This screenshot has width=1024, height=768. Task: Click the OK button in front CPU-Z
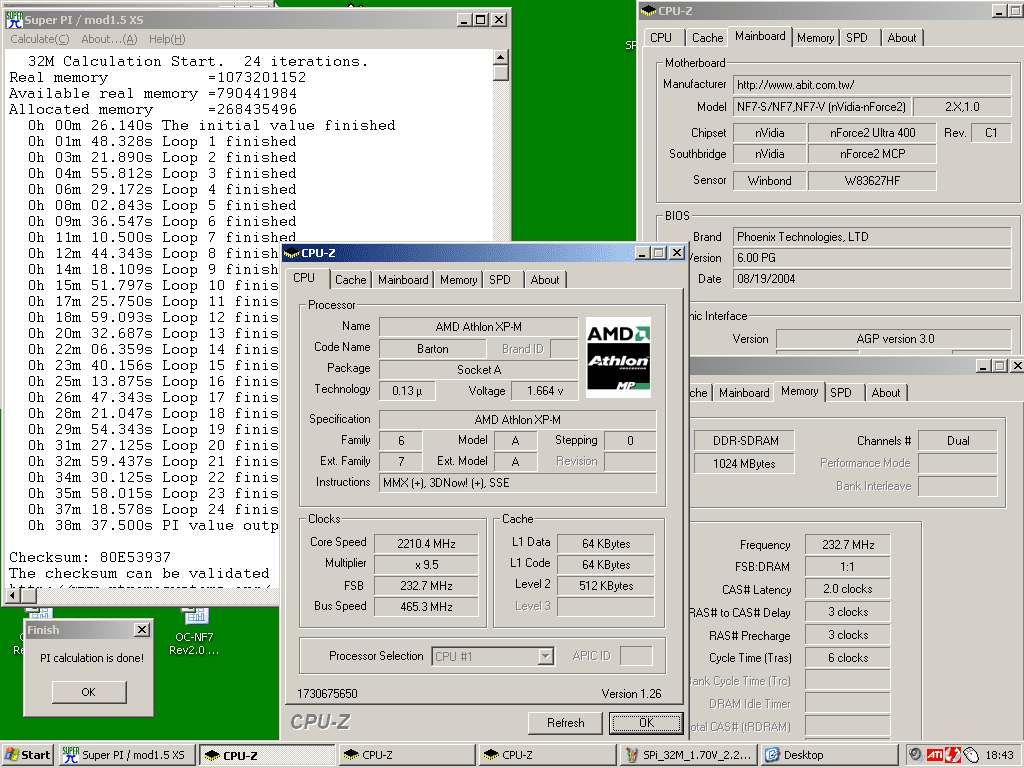647,723
